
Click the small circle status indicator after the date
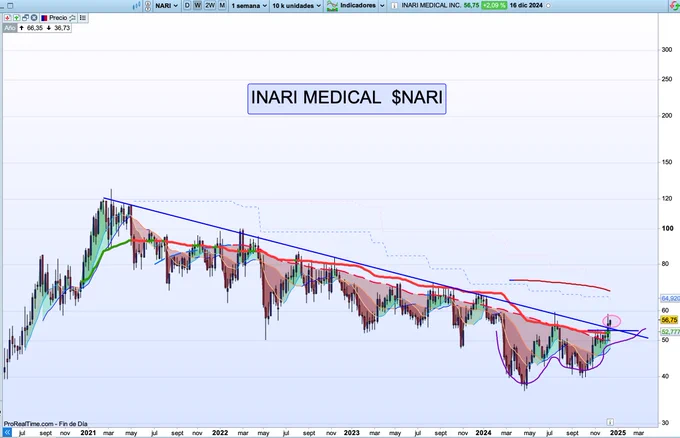click(548, 6)
